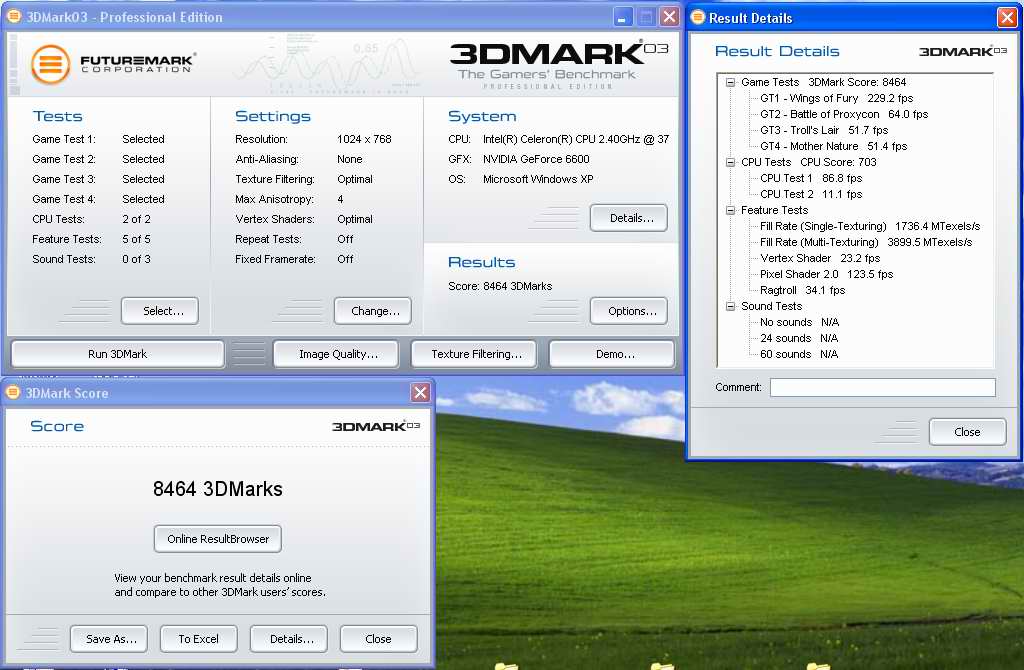Open the Image Quality tool
Image resolution: width=1024 pixels, height=670 pixels.
336,354
